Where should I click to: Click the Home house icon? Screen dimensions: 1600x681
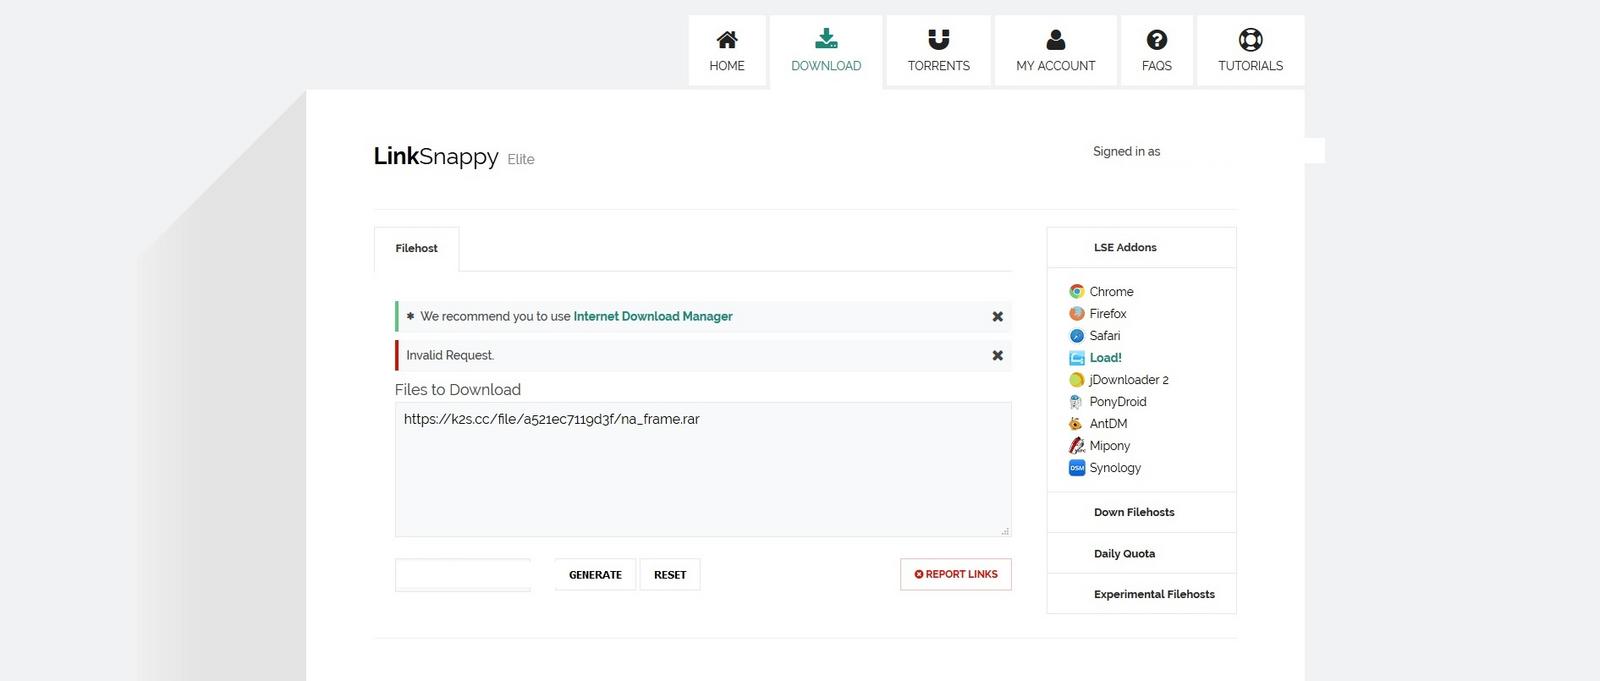pyautogui.click(x=727, y=39)
